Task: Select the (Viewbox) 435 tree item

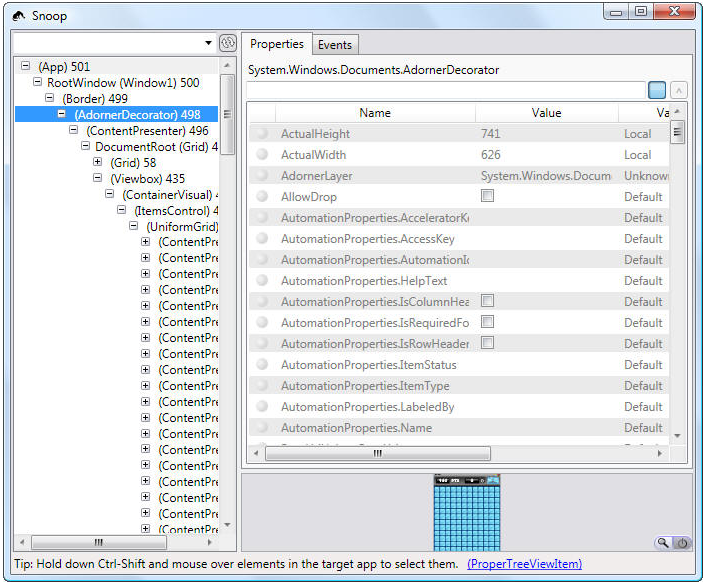Action: (x=148, y=179)
